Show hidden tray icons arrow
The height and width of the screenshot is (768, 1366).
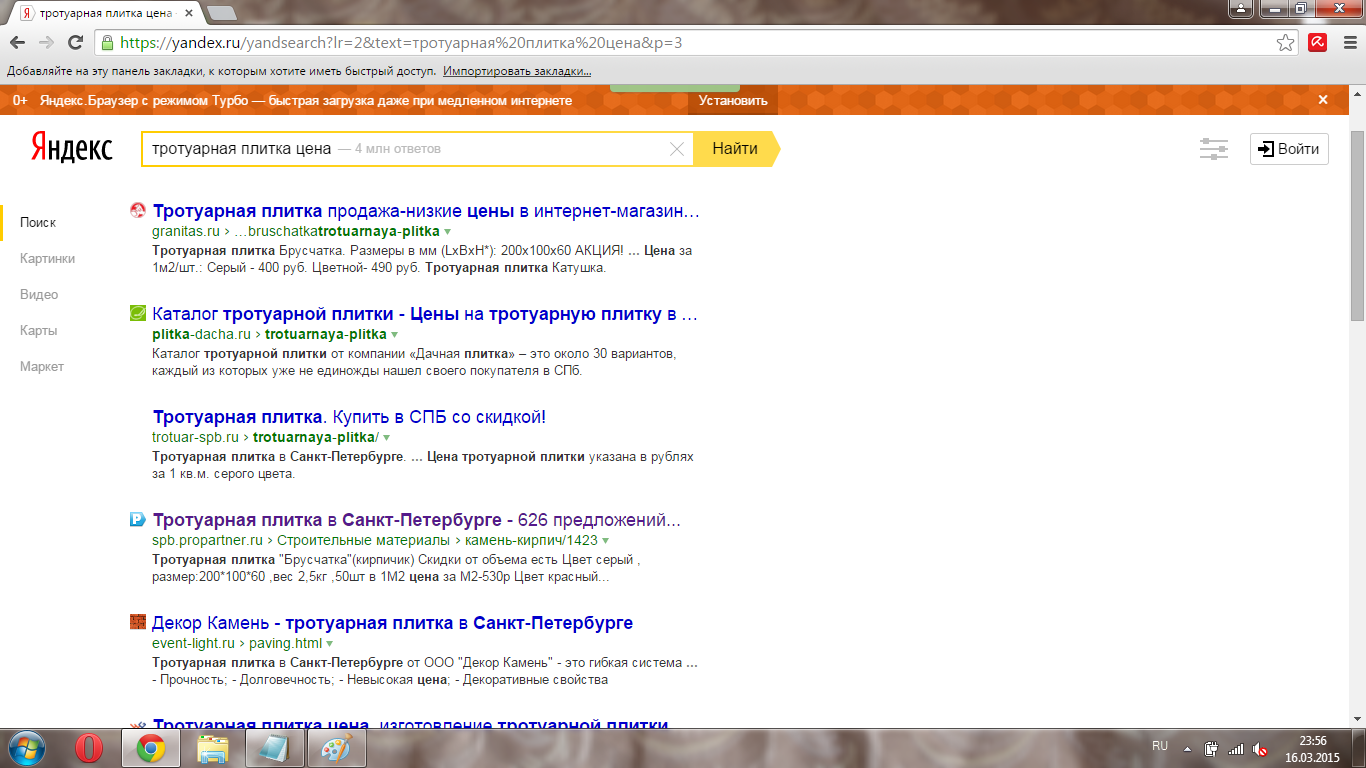(x=1187, y=749)
